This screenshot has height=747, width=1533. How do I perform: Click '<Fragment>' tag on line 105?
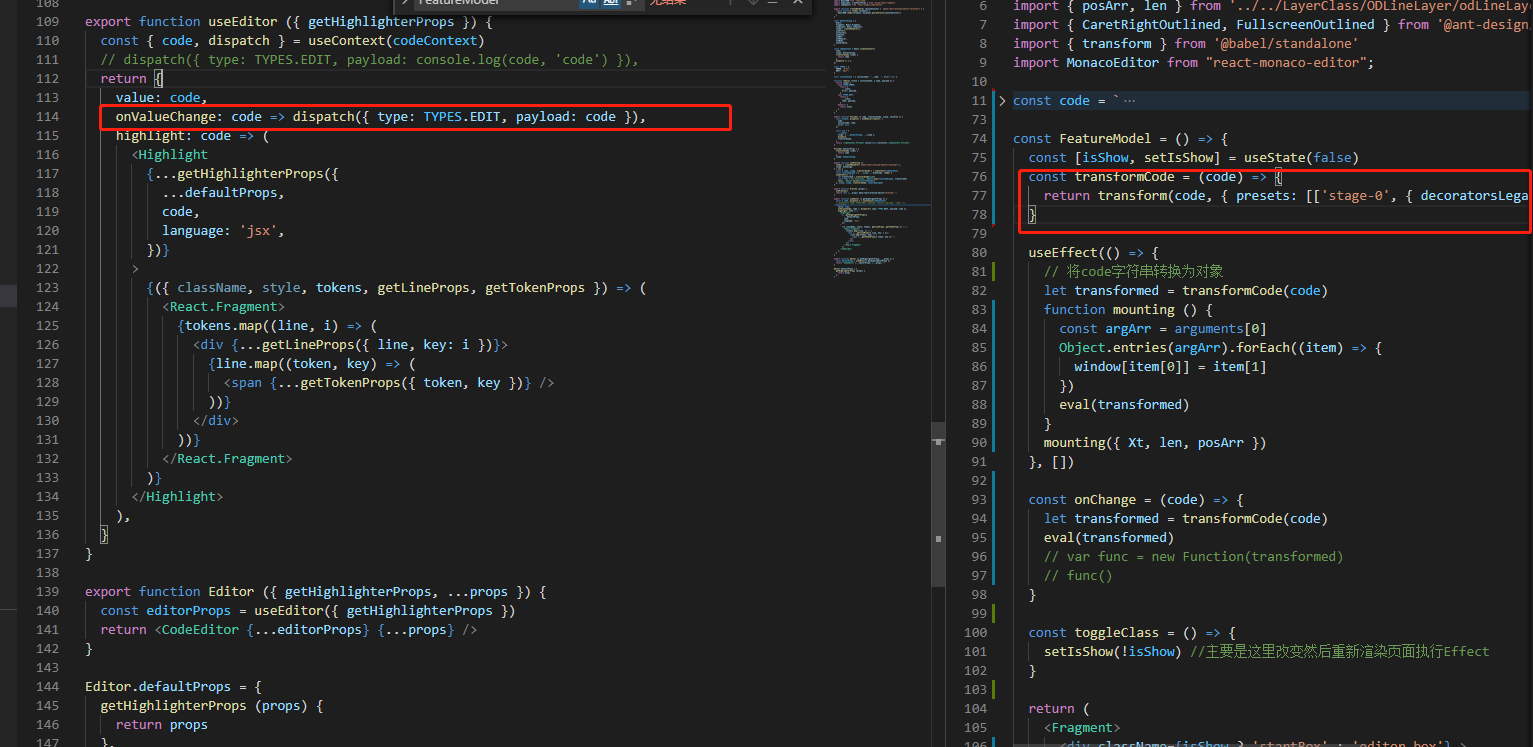tap(1083, 728)
